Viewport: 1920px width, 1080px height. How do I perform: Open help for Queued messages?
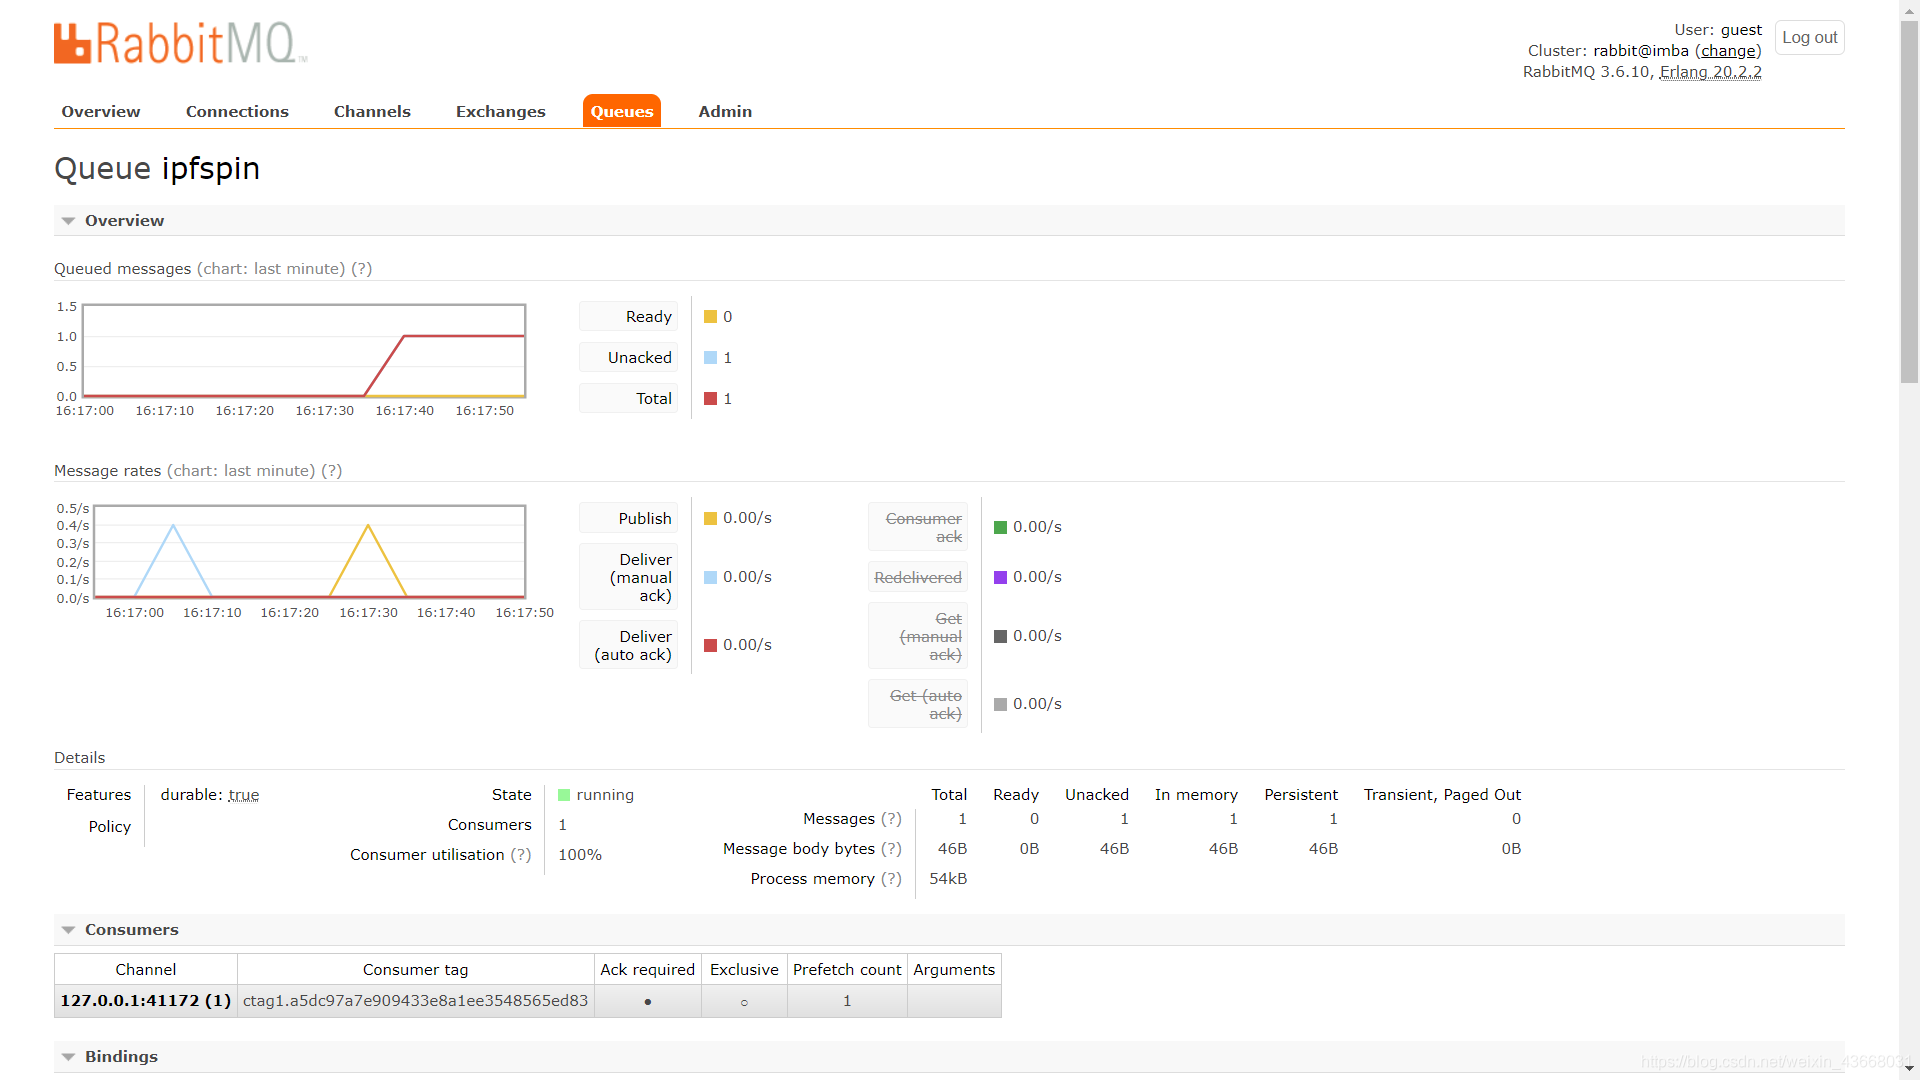362,269
